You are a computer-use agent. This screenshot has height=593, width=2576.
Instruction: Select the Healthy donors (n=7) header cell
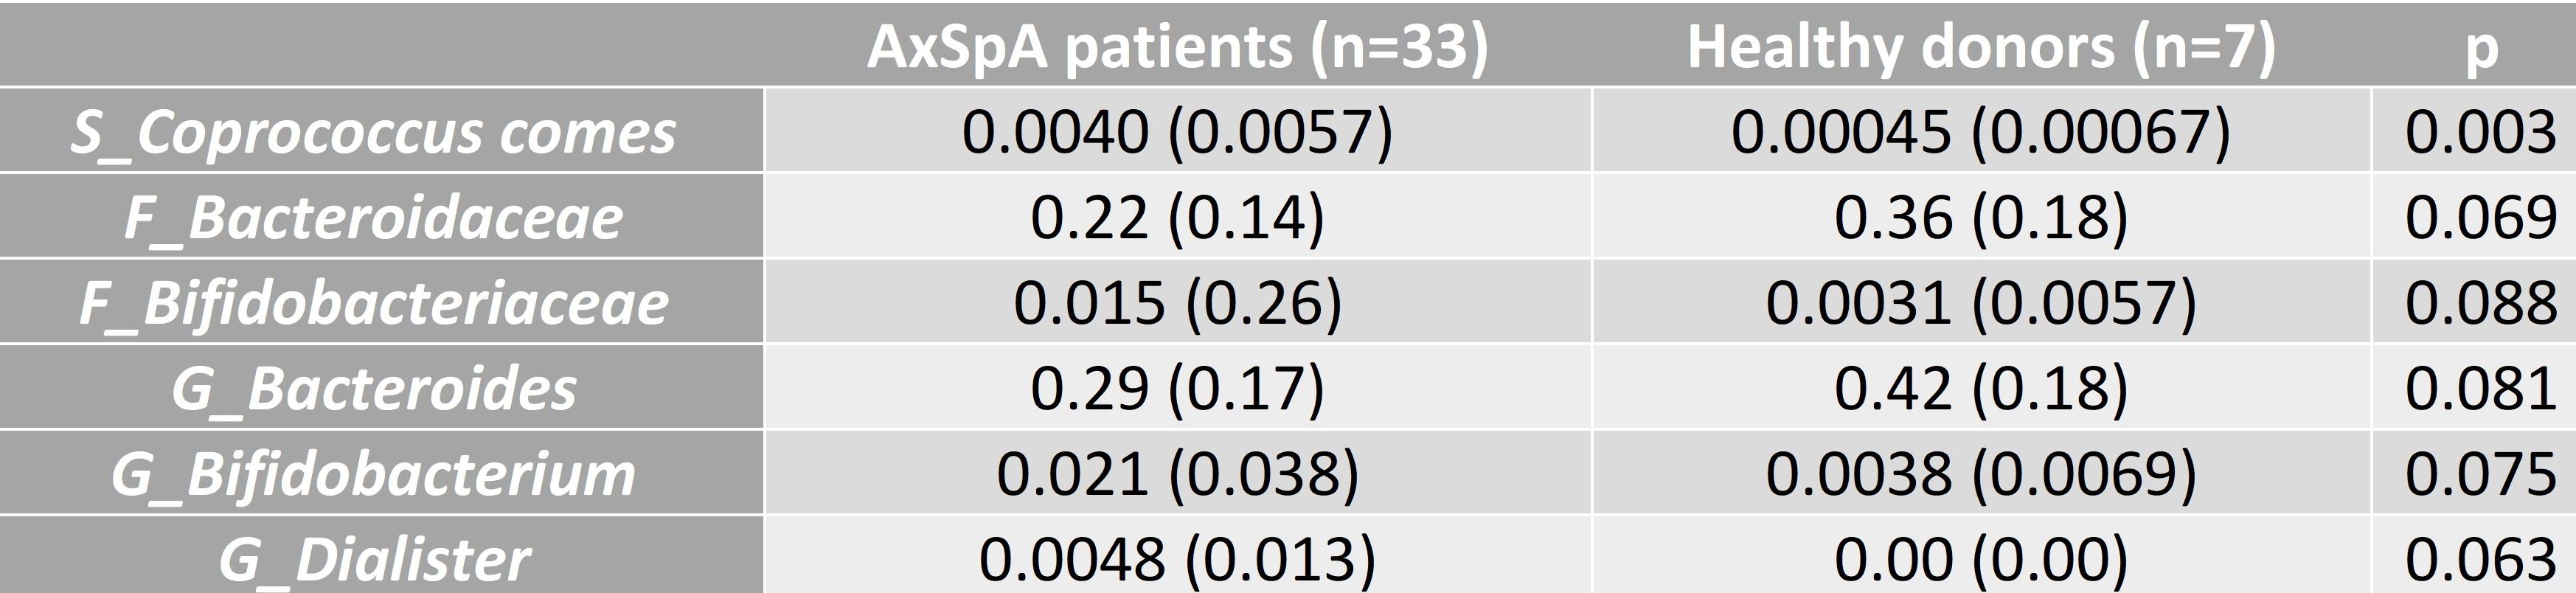coord(1980,46)
